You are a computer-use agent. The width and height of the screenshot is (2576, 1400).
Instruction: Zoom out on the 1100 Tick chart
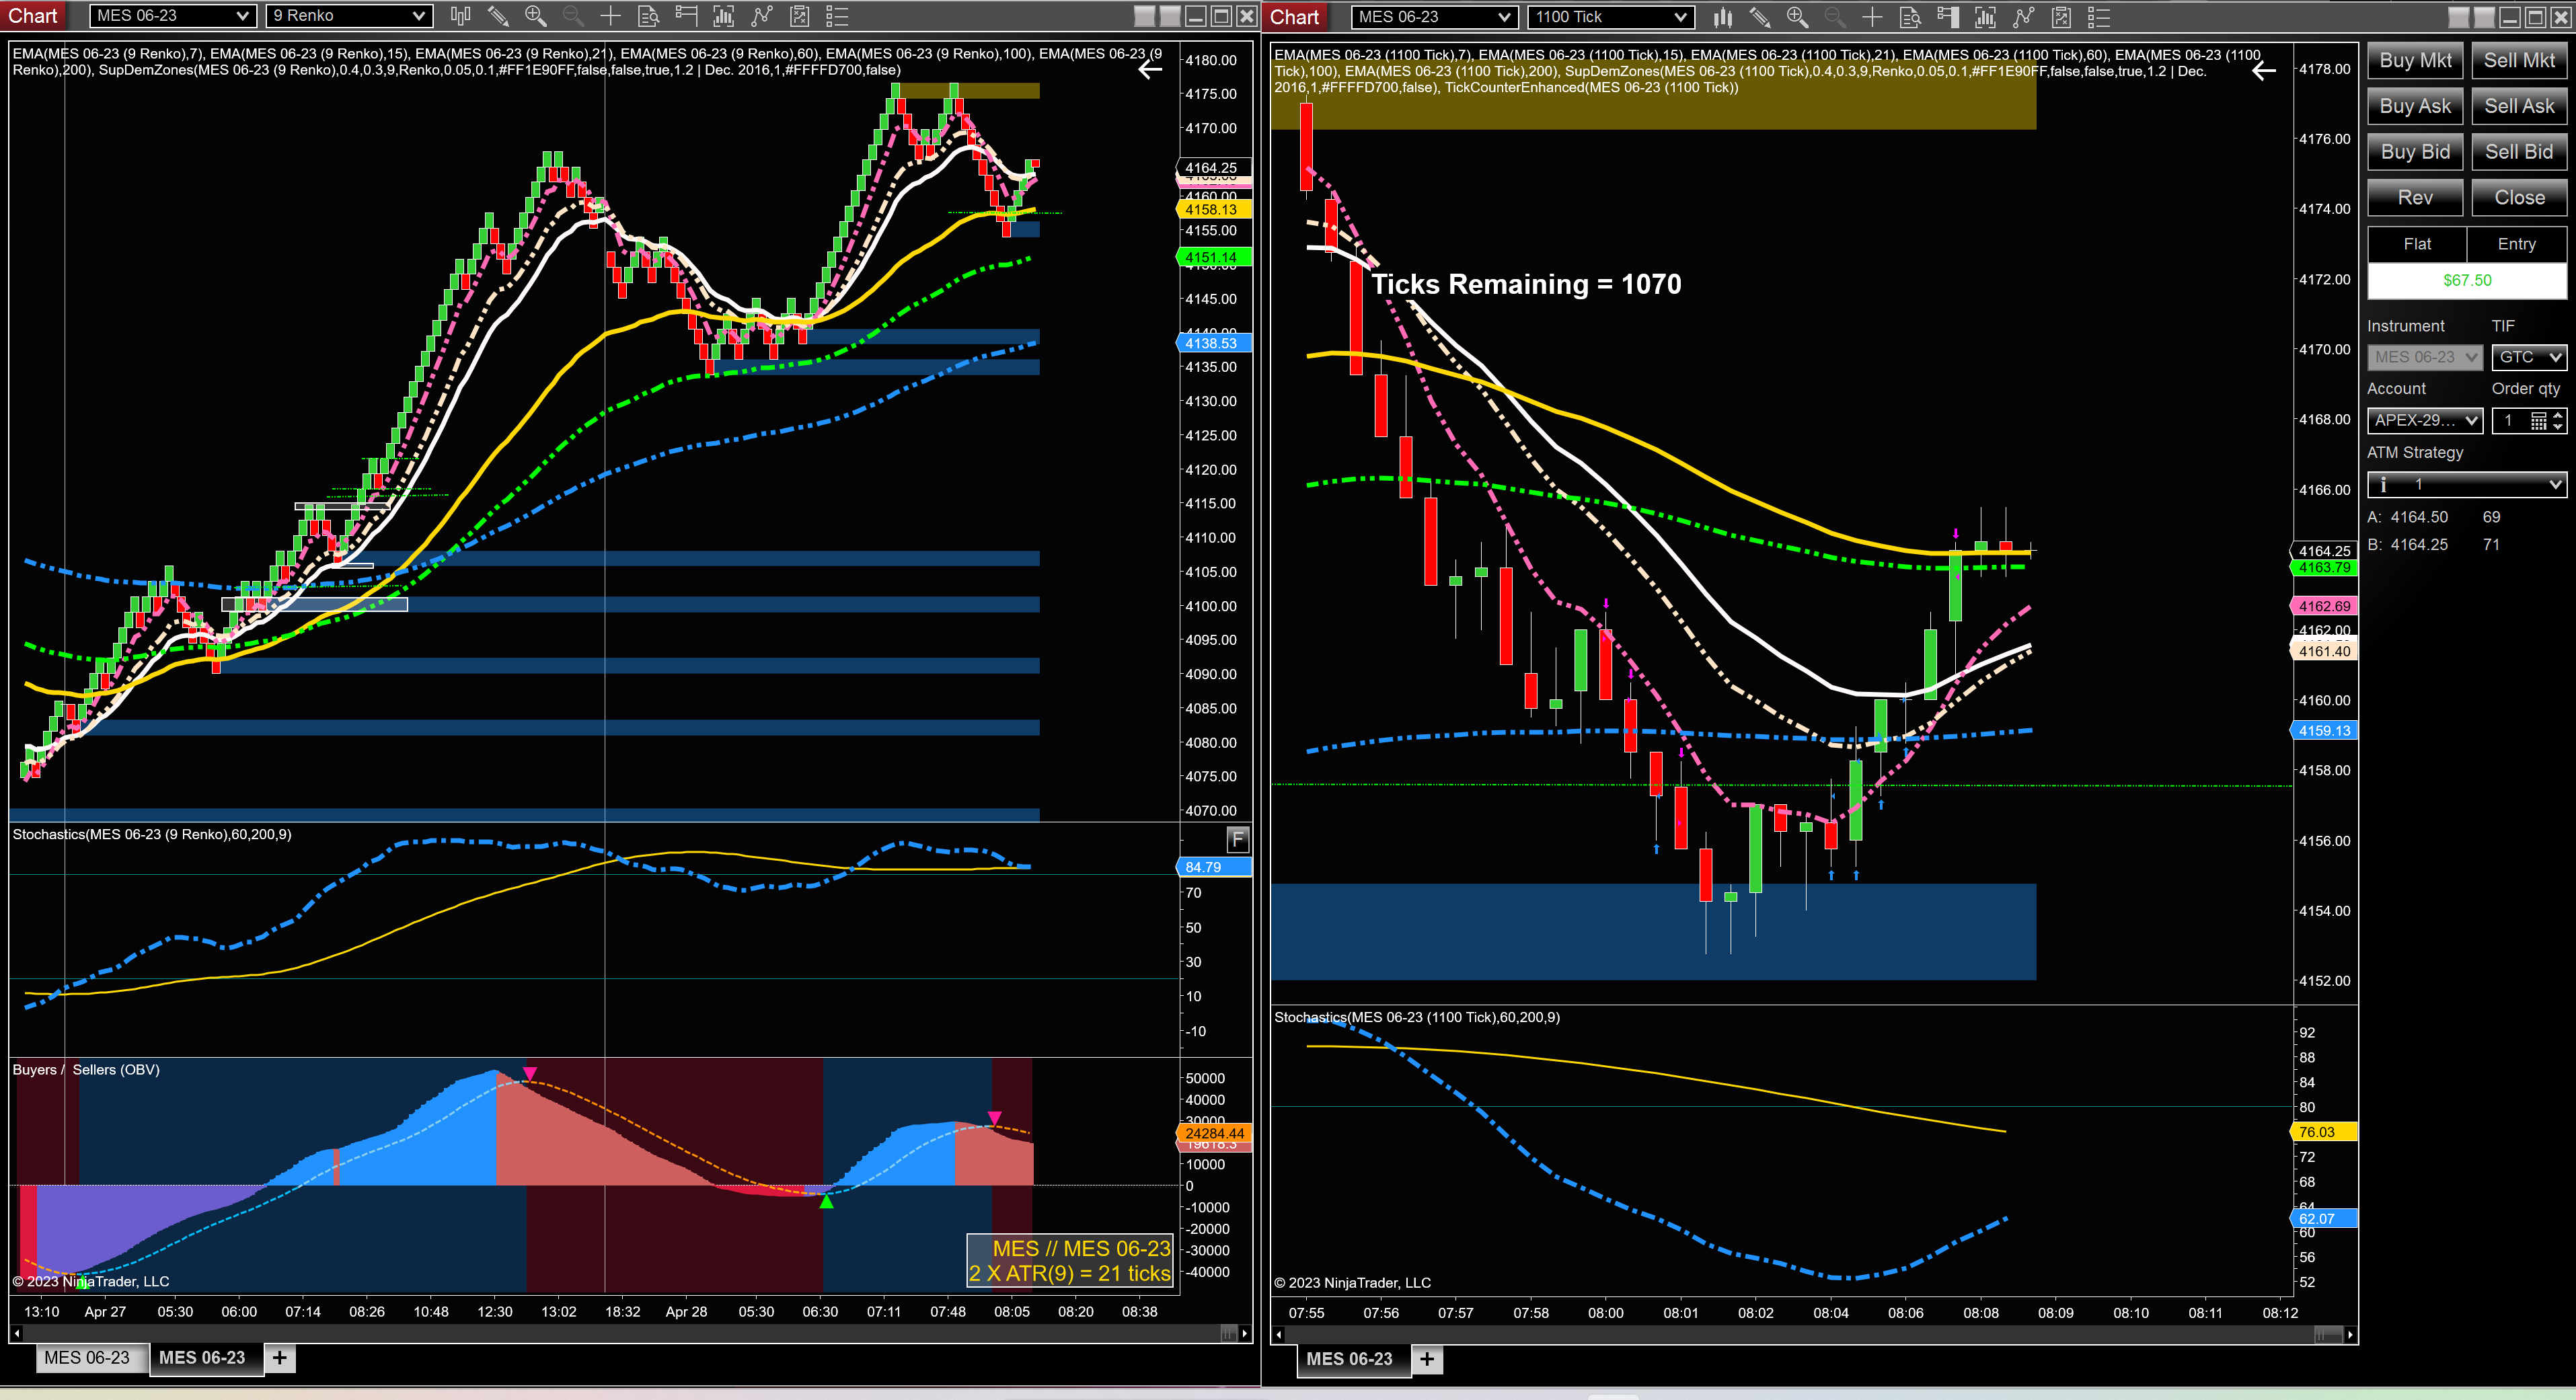click(x=1835, y=17)
